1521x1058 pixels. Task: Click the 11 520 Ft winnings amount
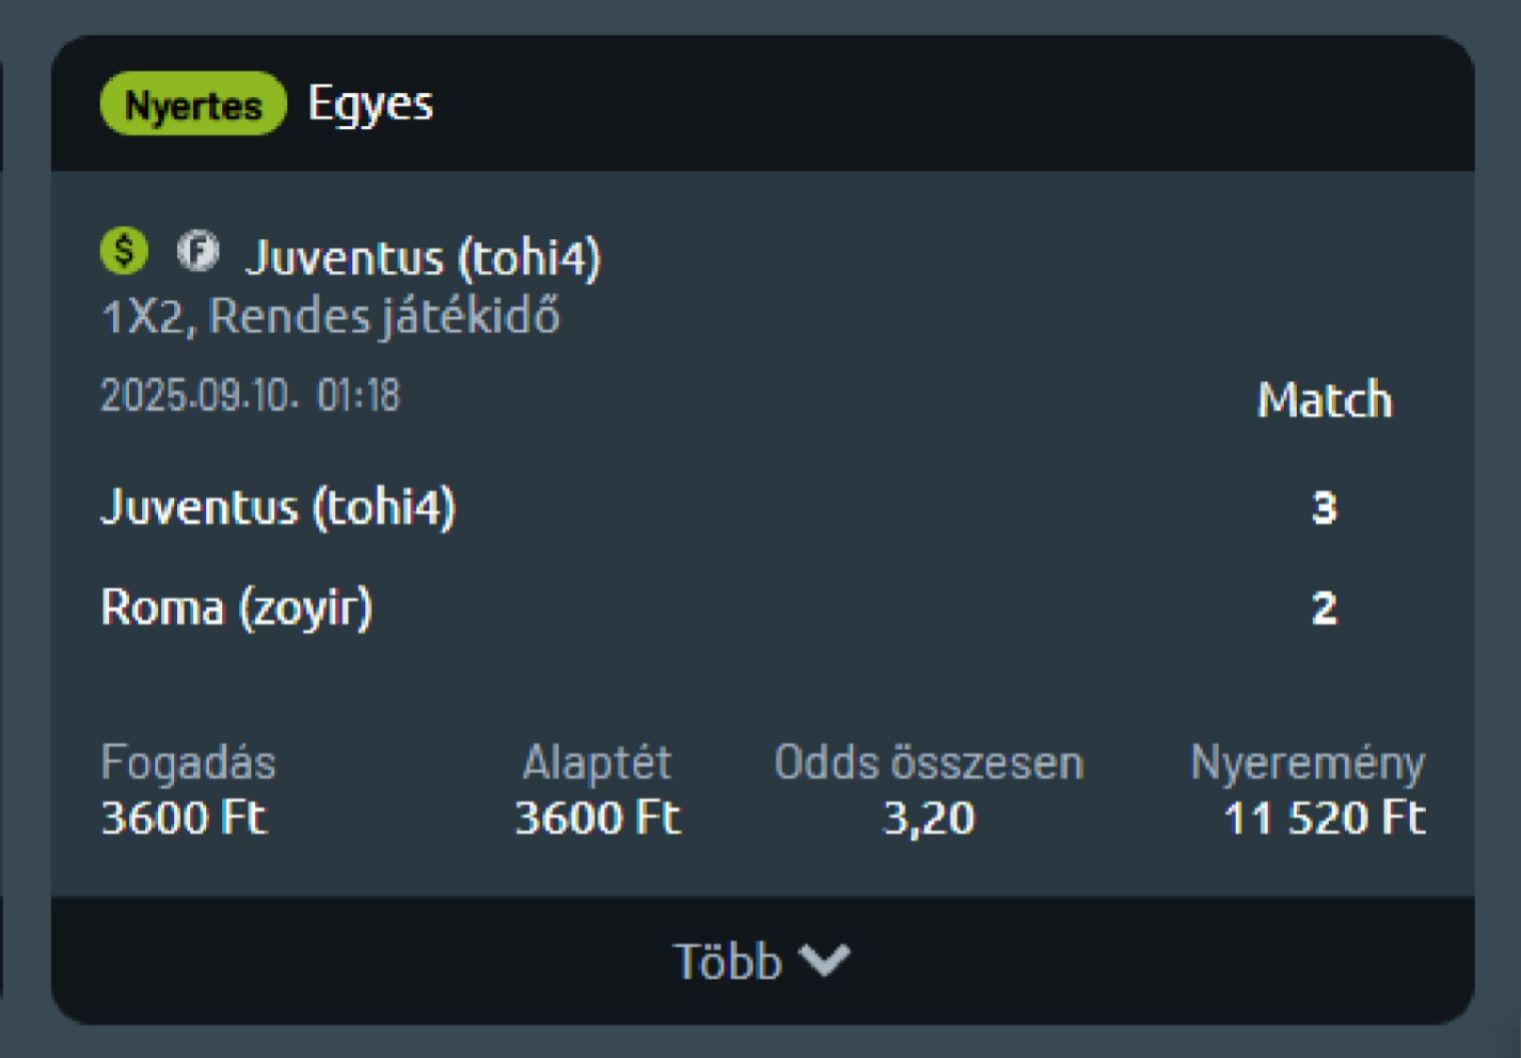click(x=1323, y=819)
